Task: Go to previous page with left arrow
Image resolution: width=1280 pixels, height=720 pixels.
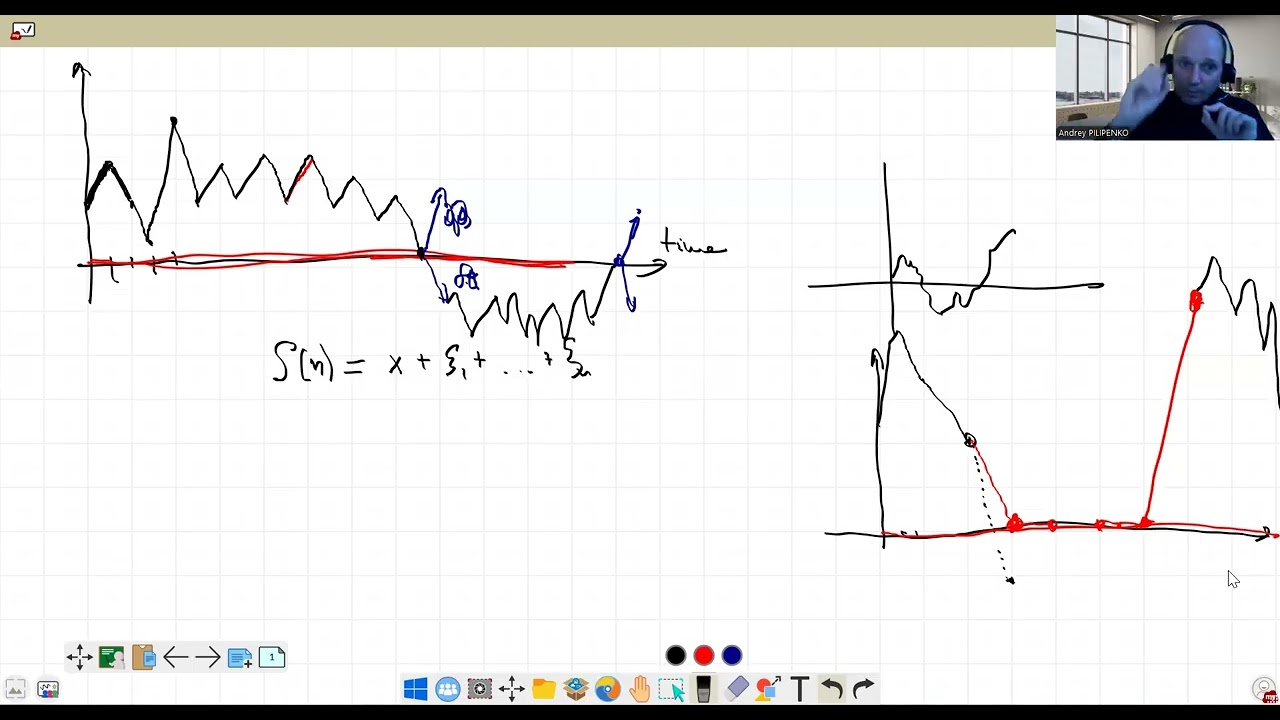Action: click(176, 657)
